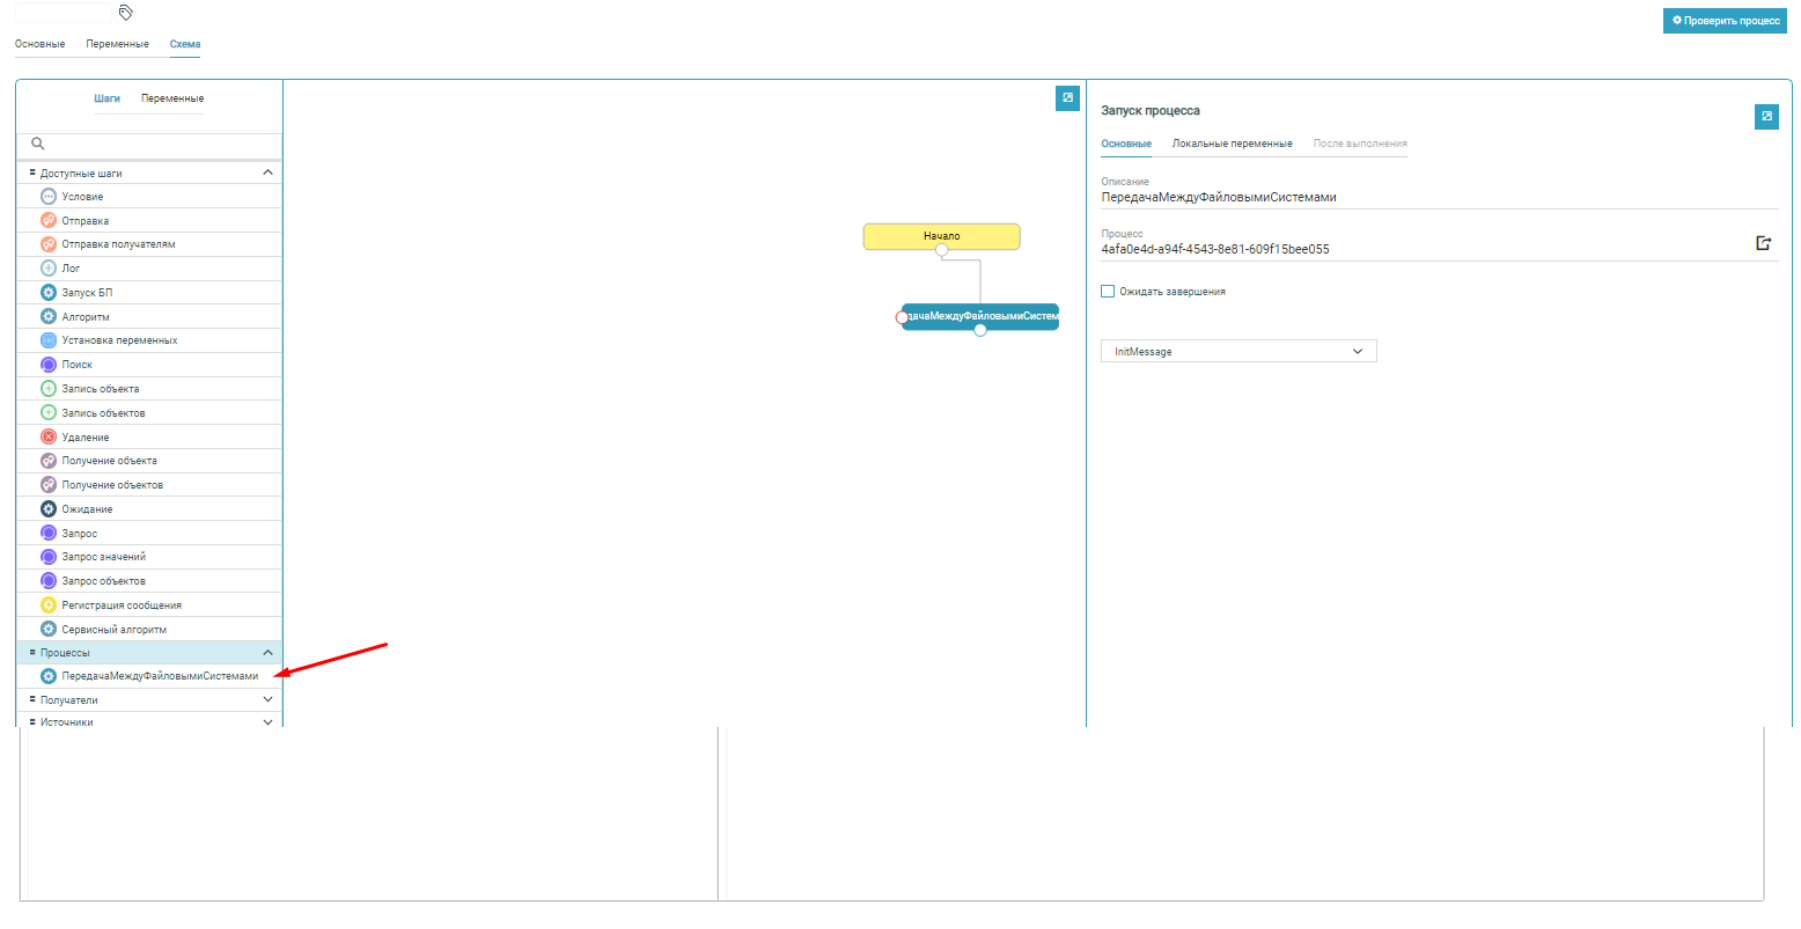Image resolution: width=1801 pixels, height=929 pixels.
Task: Open the Переменные tab in the top navigation
Action: click(117, 44)
